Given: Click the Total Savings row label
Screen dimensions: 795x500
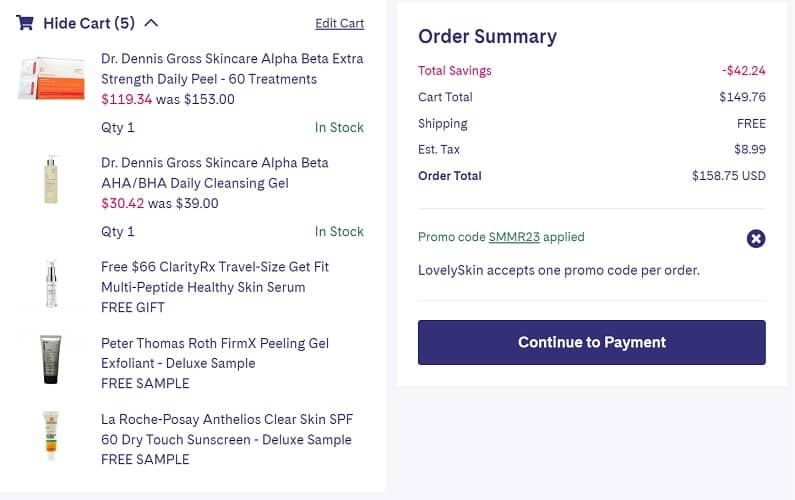Looking at the screenshot, I should [x=454, y=71].
